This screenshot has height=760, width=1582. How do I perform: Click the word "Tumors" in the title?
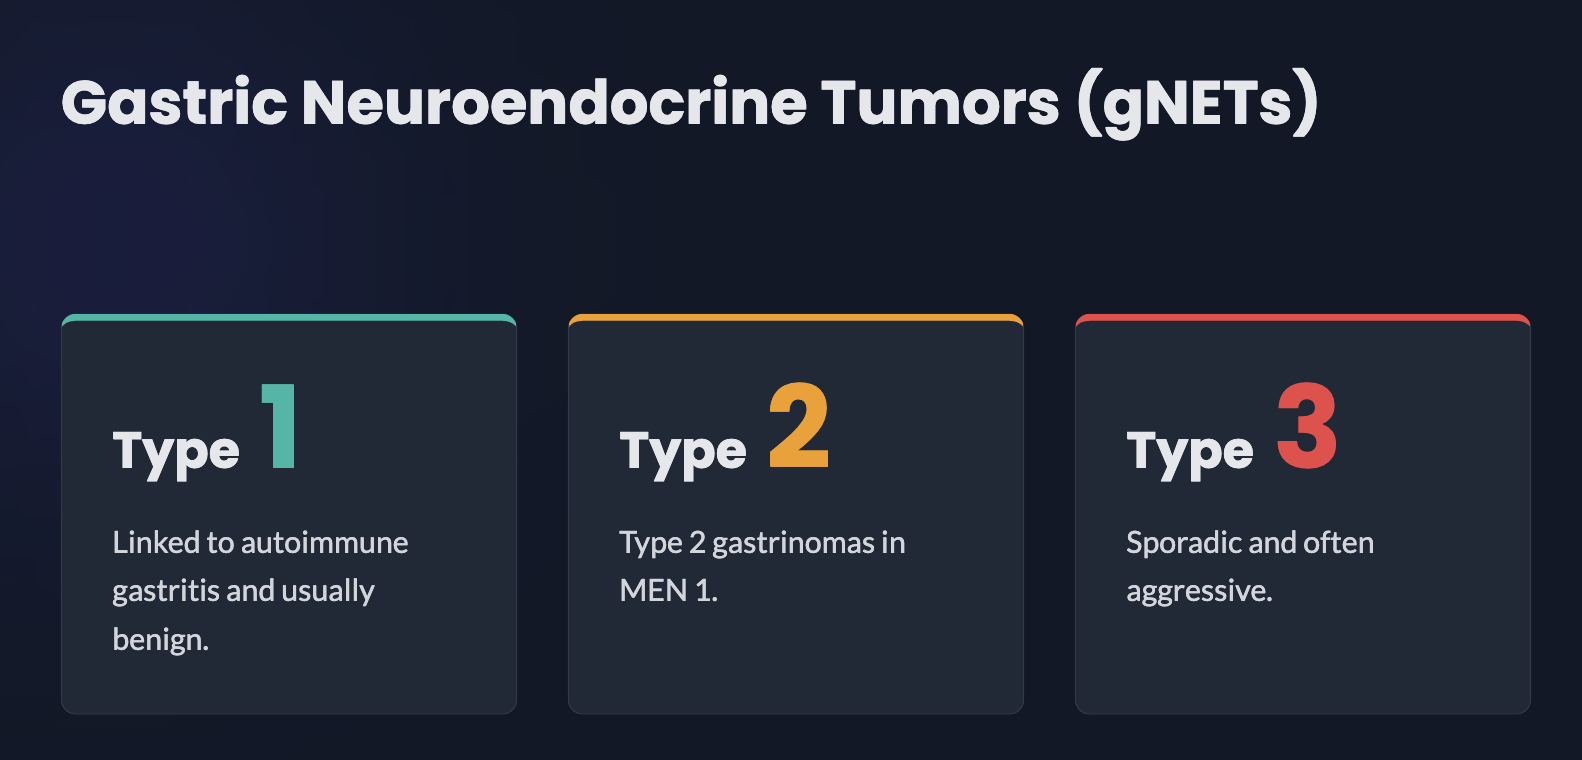pyautogui.click(x=939, y=103)
